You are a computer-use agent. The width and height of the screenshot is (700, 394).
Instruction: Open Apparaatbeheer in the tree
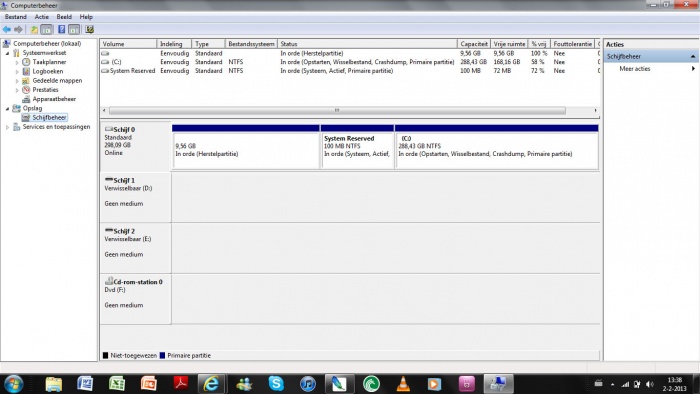pos(54,99)
